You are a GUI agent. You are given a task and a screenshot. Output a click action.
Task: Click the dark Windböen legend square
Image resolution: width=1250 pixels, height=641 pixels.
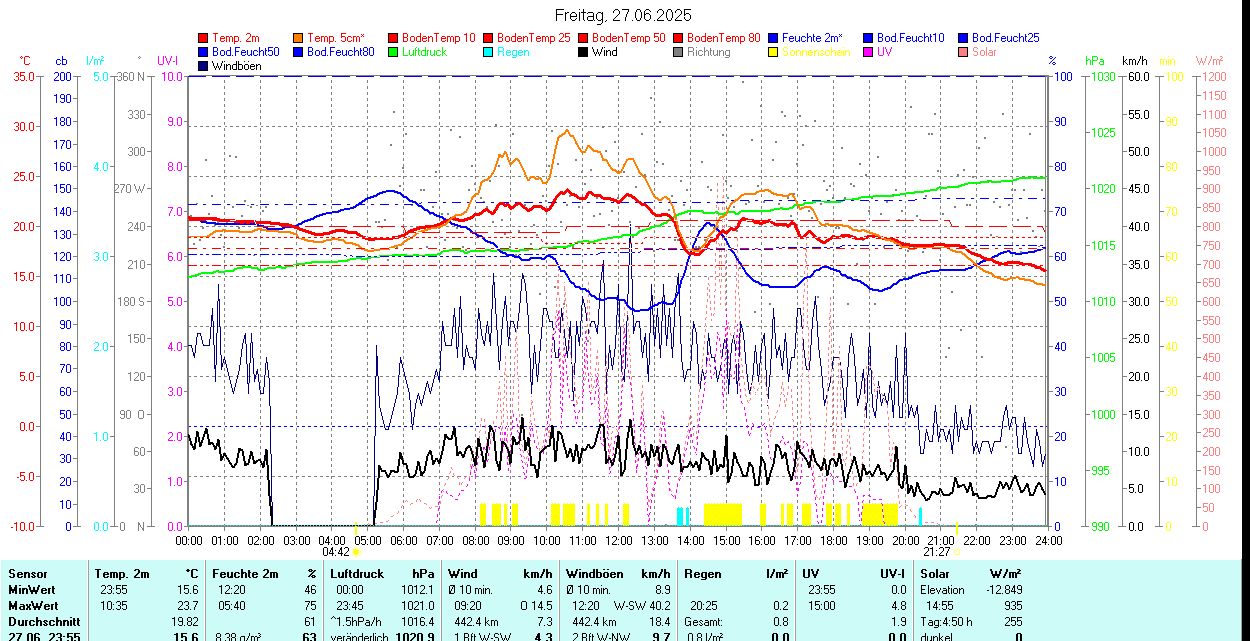point(204,66)
